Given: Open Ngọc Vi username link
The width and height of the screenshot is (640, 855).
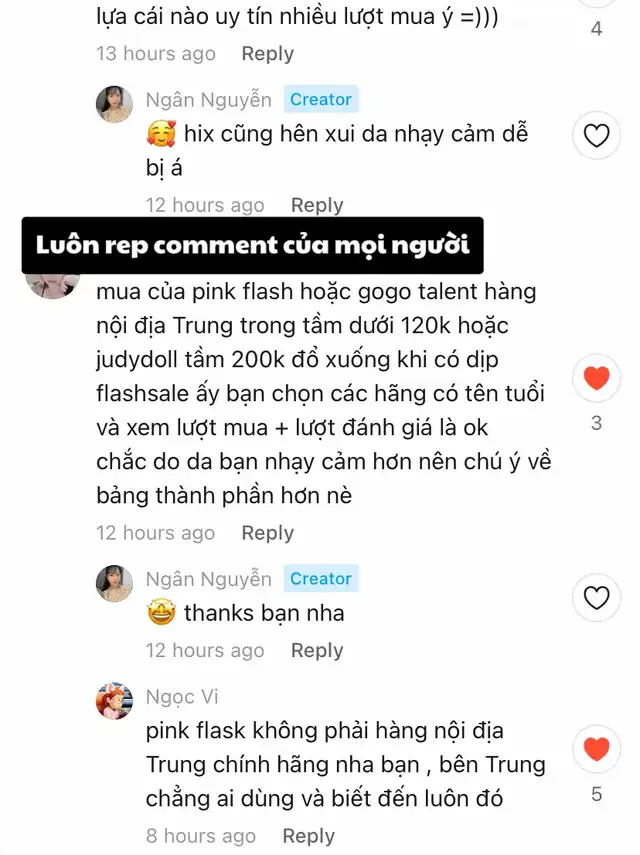Looking at the screenshot, I should click(x=182, y=697).
